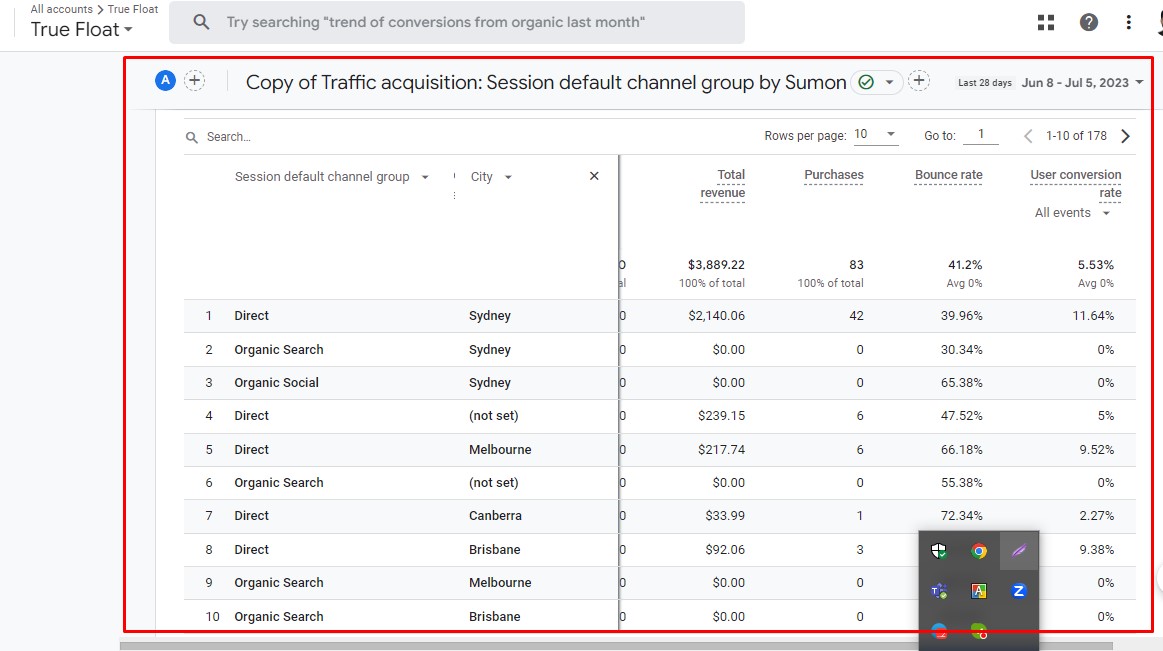Click the '$92.06' revenue value

pyautogui.click(x=725, y=550)
